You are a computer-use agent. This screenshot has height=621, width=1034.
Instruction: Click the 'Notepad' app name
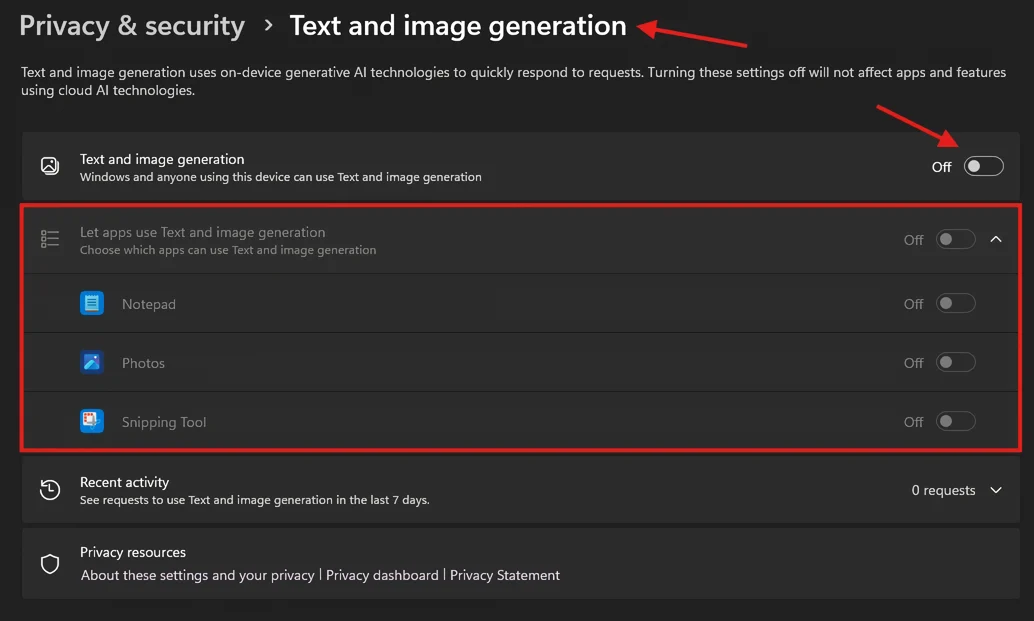149,304
